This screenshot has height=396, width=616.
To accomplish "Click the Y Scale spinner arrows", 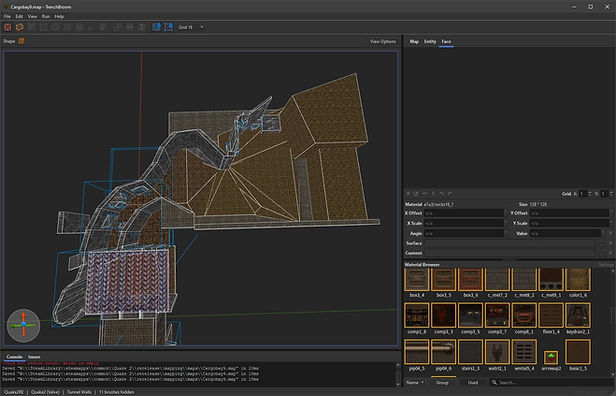I will click(610, 223).
